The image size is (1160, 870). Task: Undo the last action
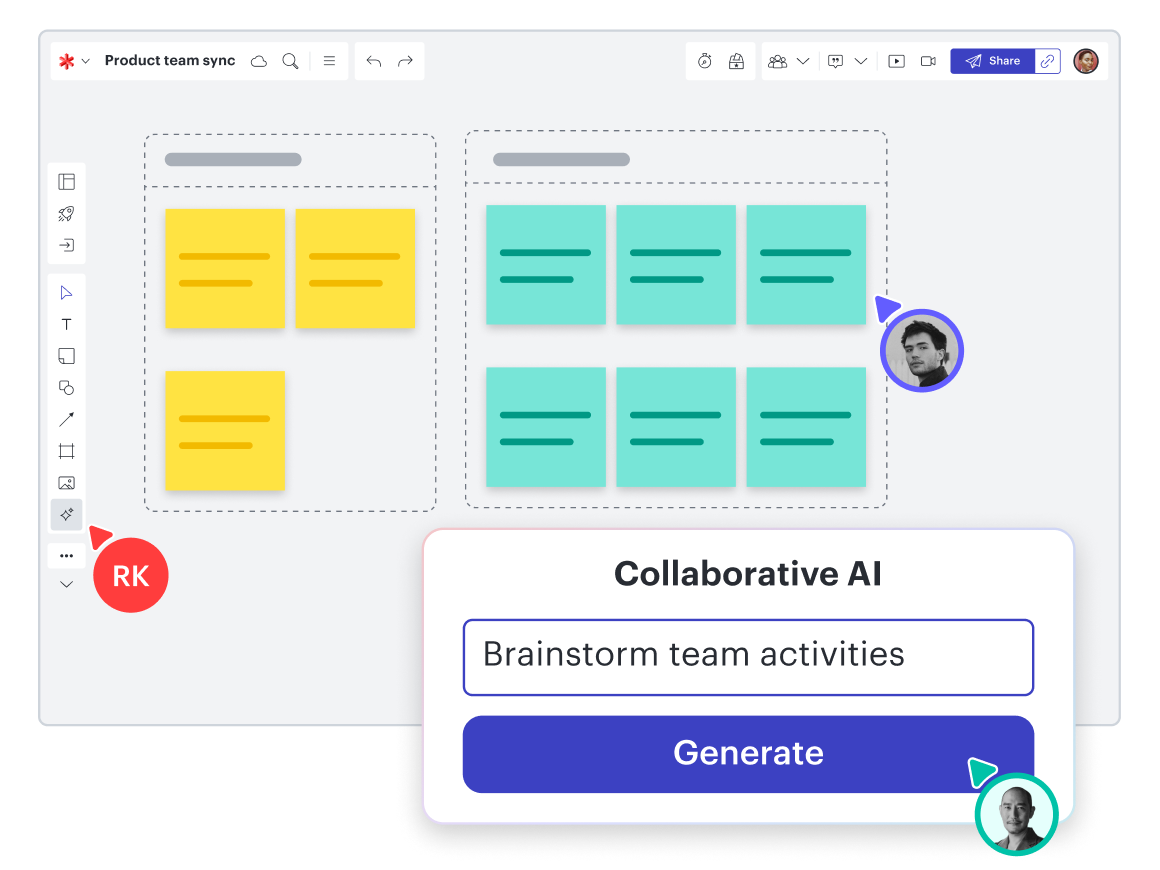374,61
